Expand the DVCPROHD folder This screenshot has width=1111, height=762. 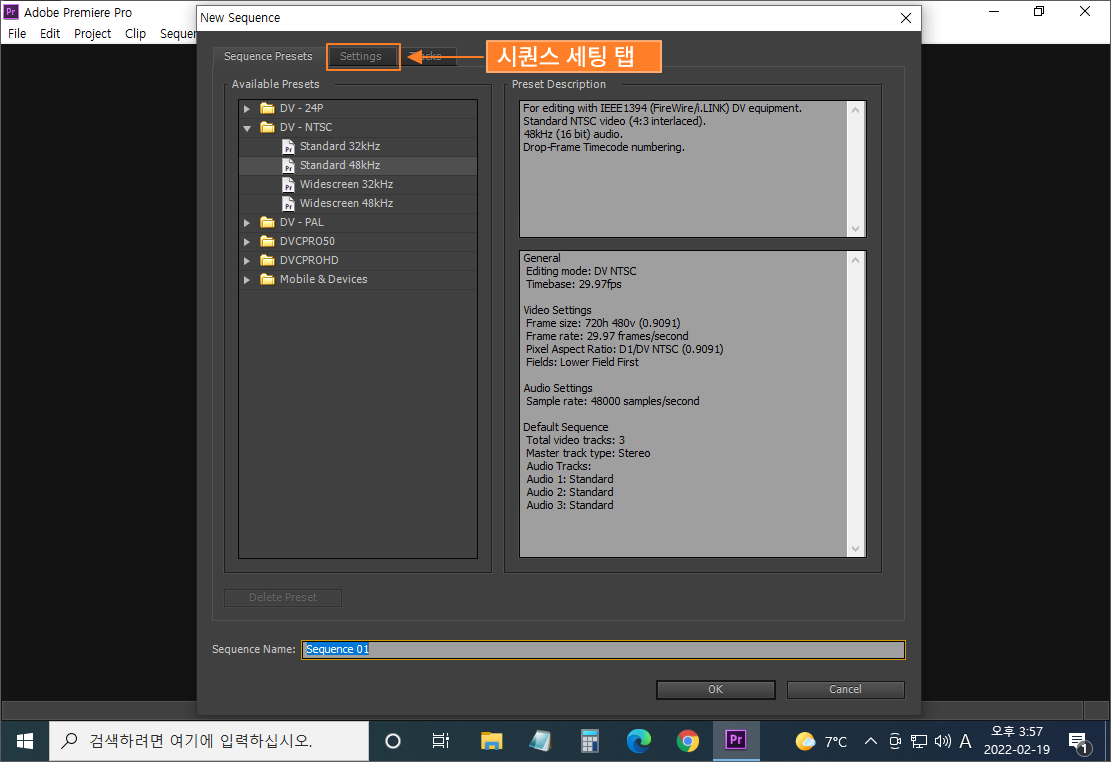click(x=247, y=261)
